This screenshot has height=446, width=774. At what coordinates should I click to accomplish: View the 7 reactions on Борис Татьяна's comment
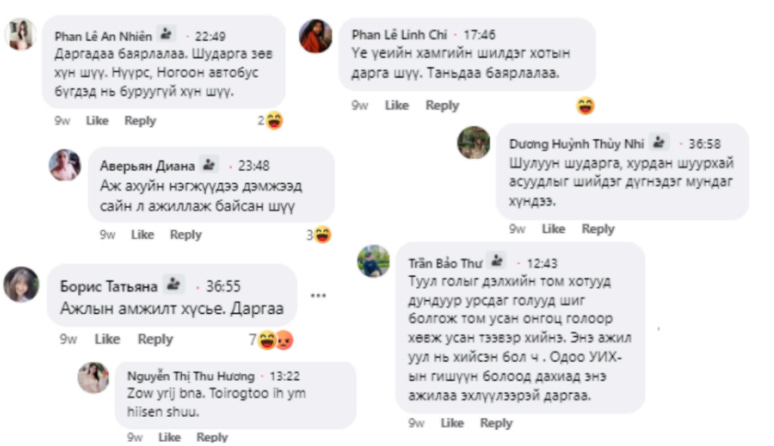[x=271, y=340]
